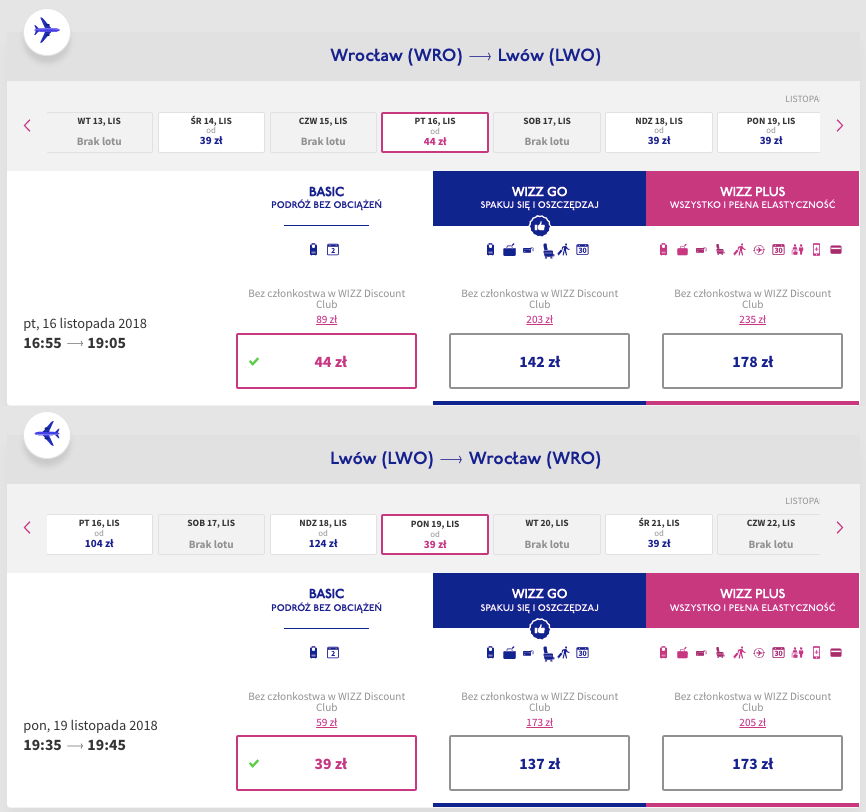Select outbound date WT 13, LIS with no flight
866x812 pixels.
point(99,132)
